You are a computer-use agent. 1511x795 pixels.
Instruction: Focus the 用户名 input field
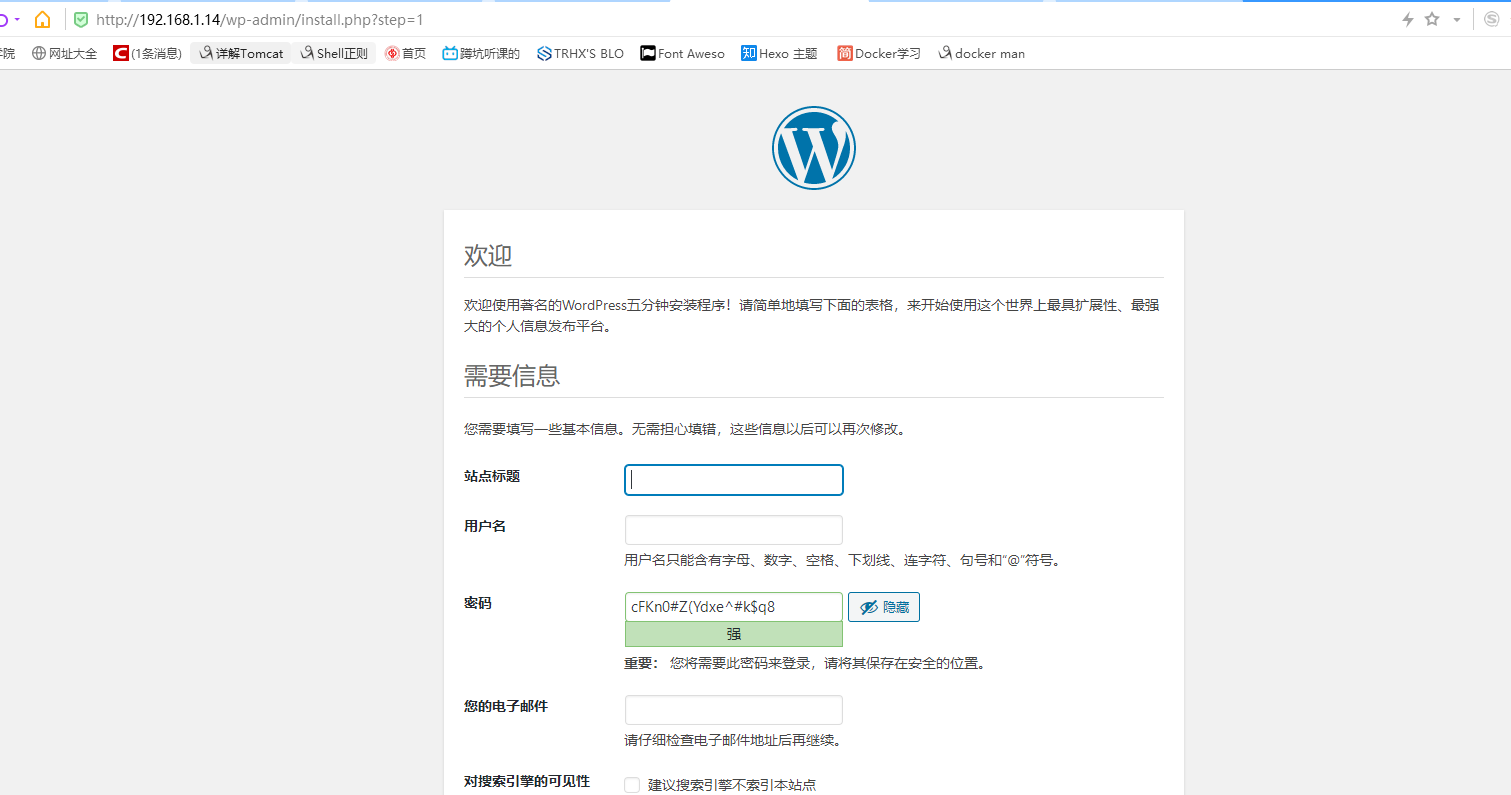[734, 530]
